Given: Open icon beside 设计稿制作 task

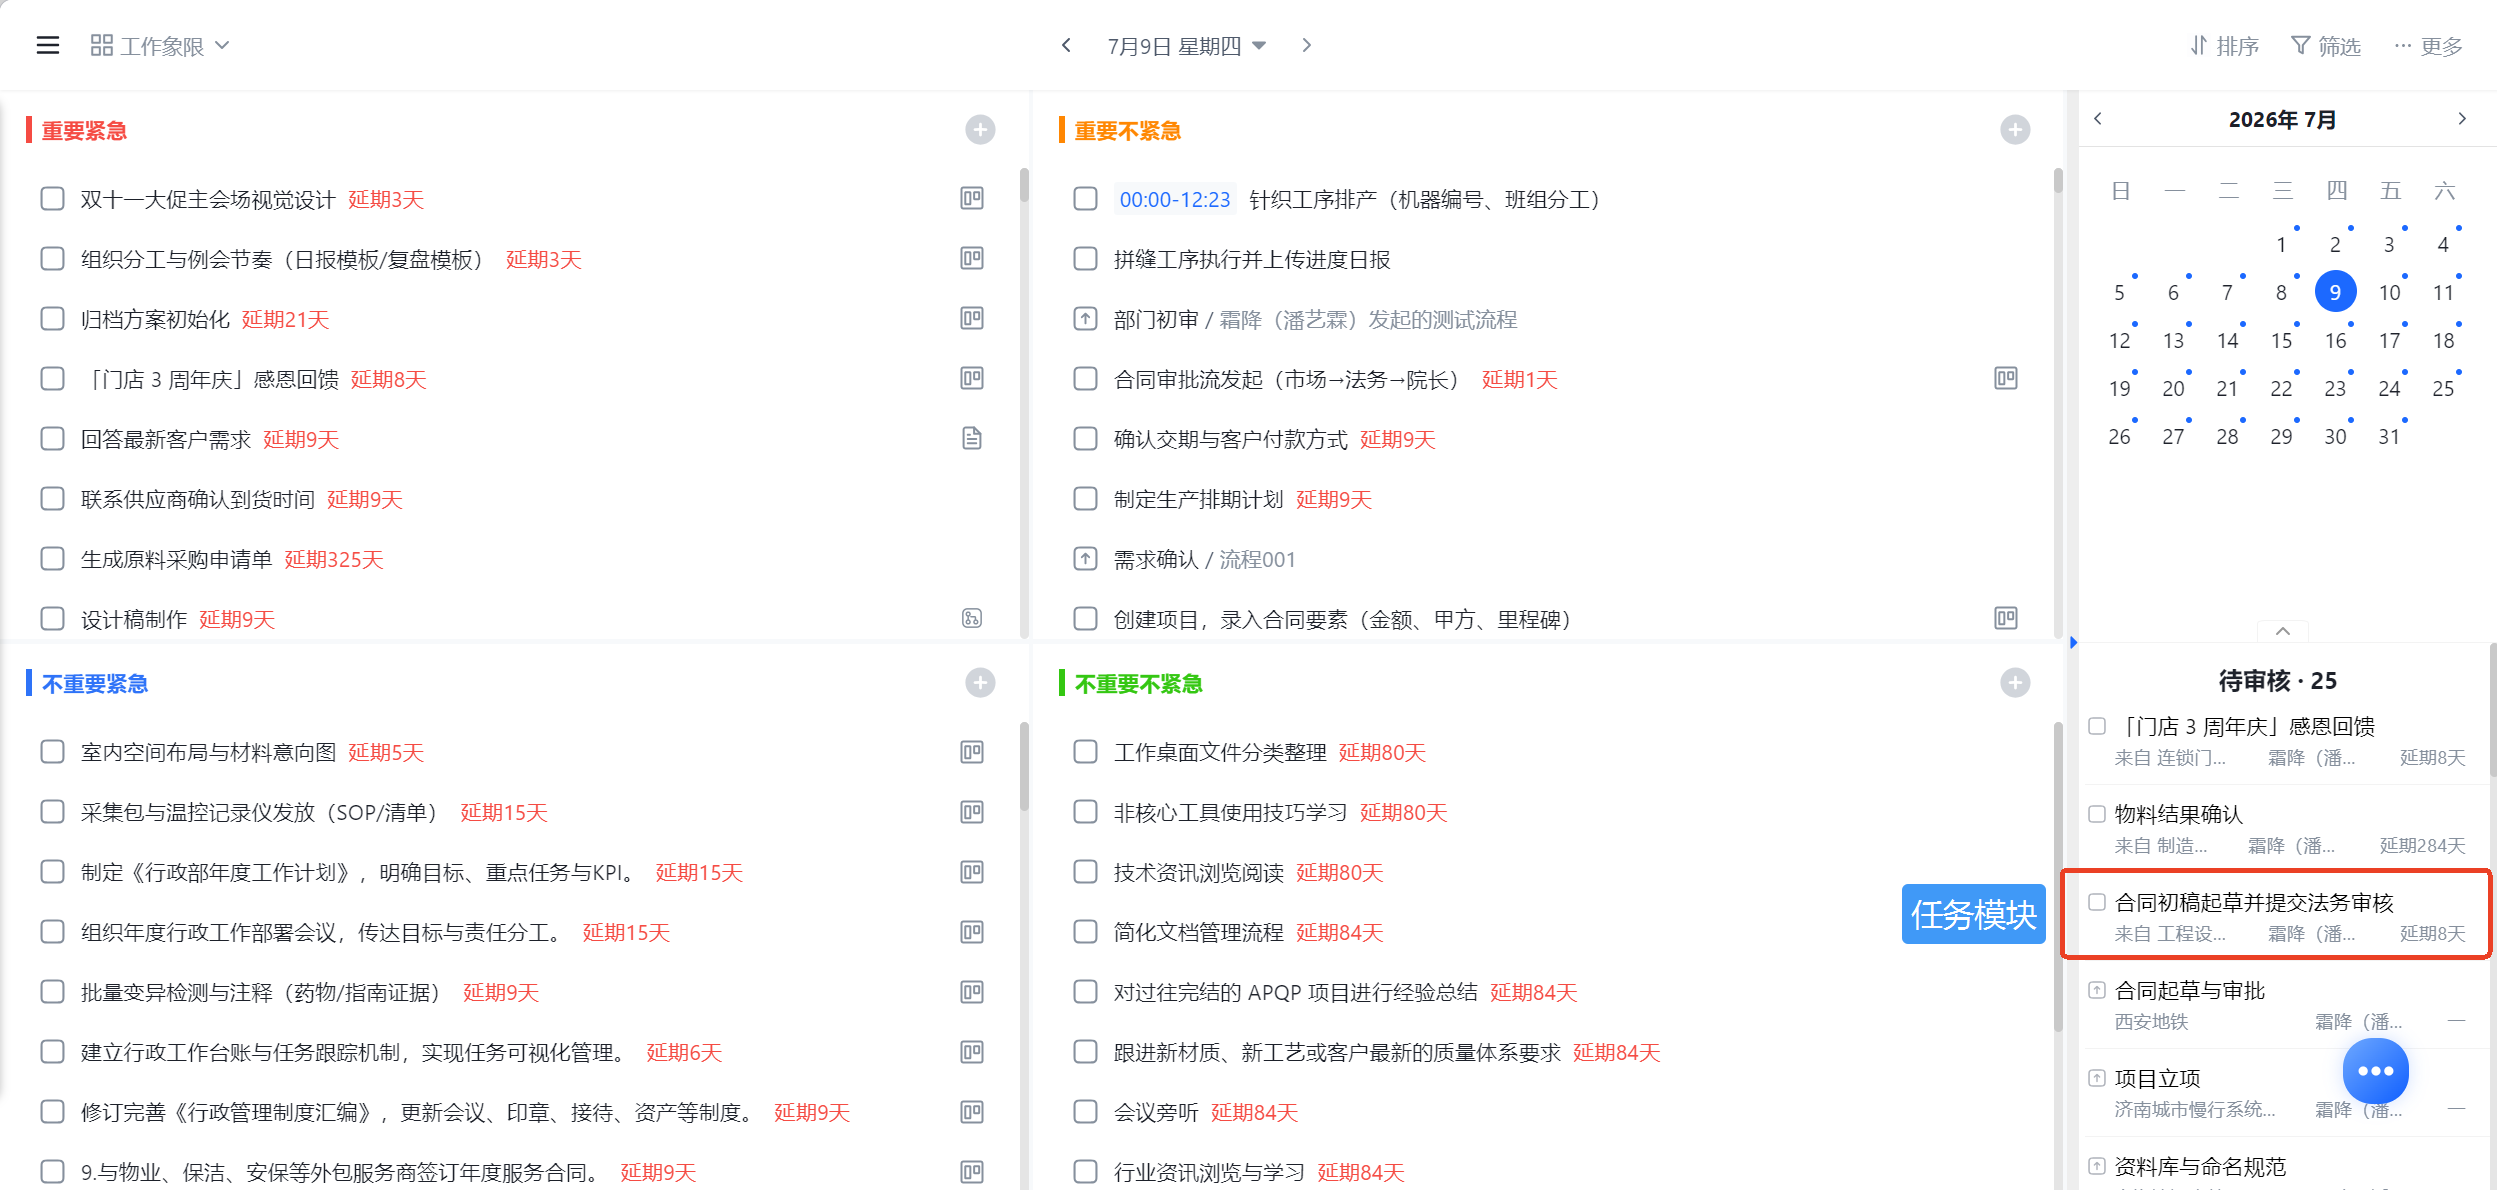Looking at the screenshot, I should [972, 618].
